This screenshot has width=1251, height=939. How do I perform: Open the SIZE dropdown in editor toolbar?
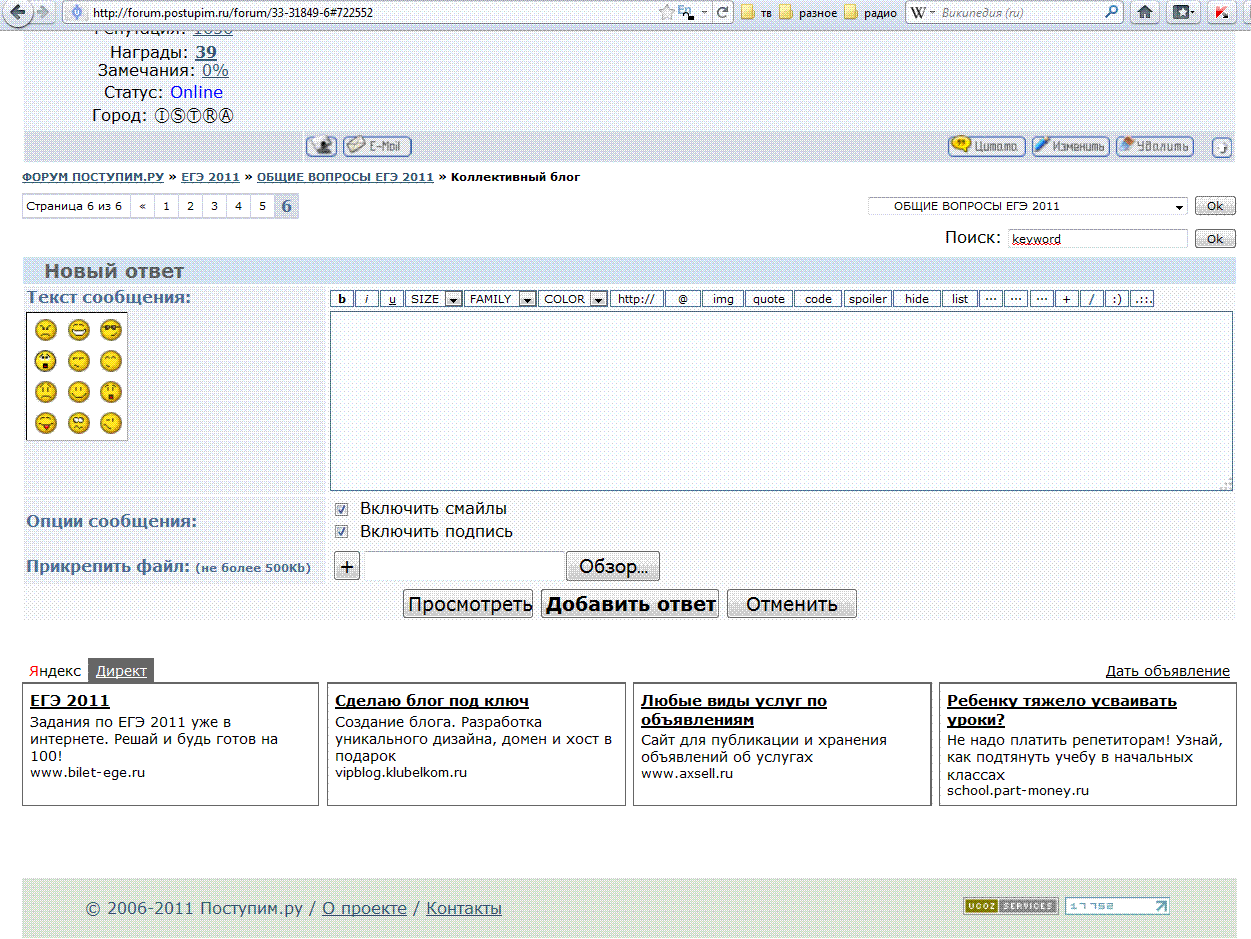point(434,299)
